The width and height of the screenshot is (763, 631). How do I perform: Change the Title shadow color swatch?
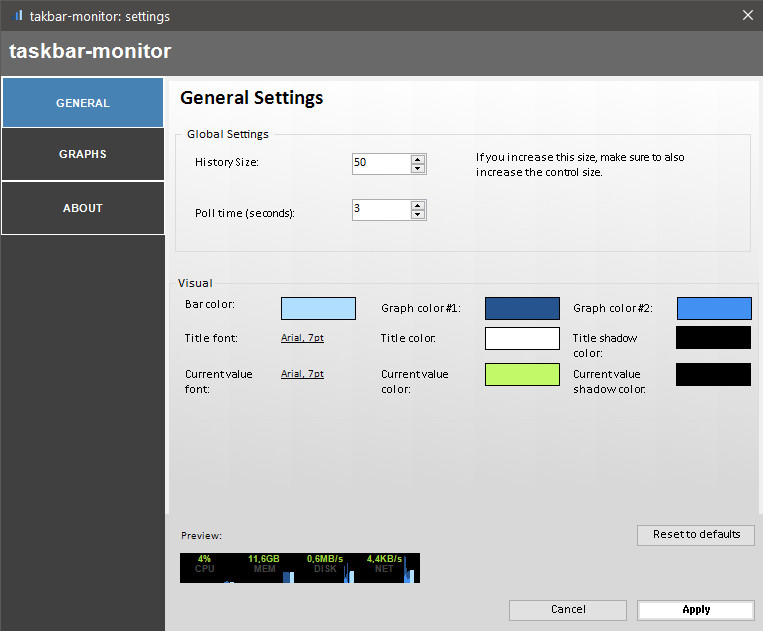click(713, 338)
